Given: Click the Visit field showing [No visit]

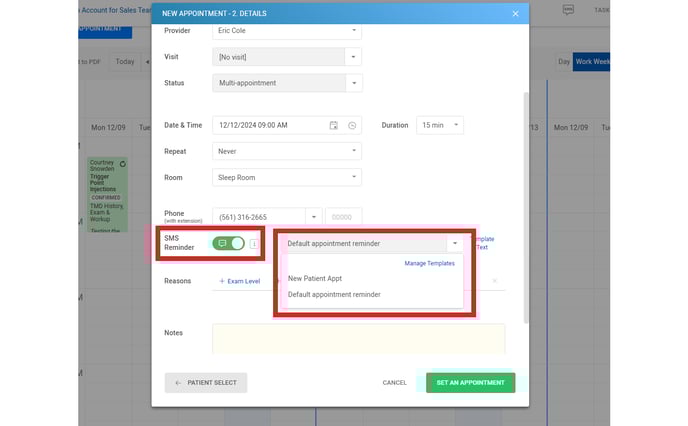Looking at the screenshot, I should coord(279,57).
